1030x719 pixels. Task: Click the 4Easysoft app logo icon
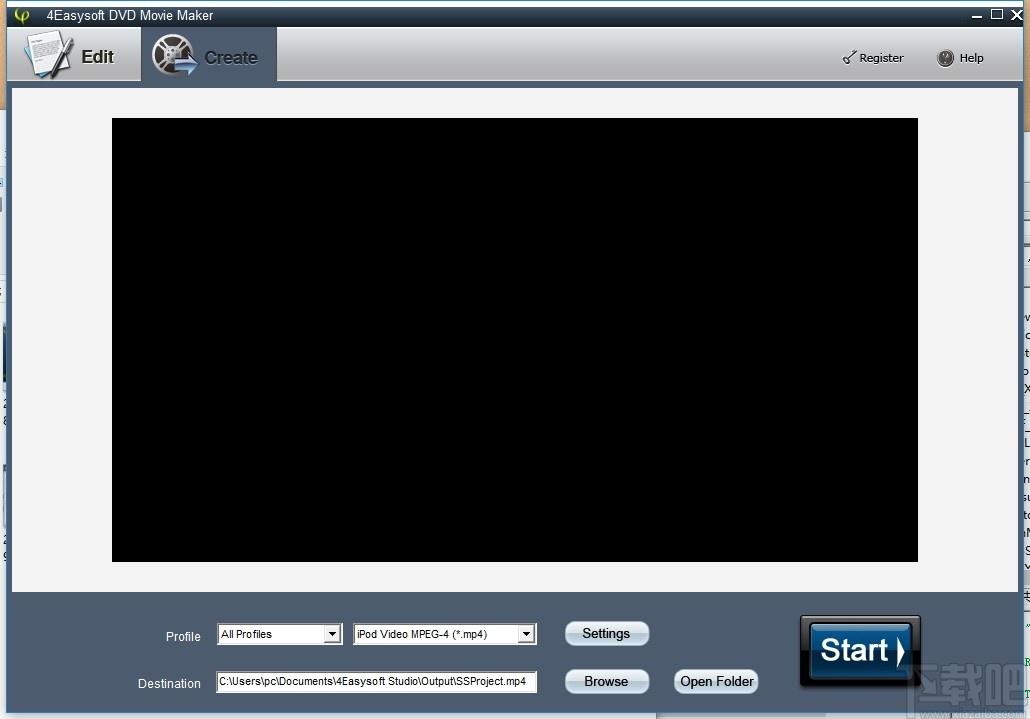(22, 15)
